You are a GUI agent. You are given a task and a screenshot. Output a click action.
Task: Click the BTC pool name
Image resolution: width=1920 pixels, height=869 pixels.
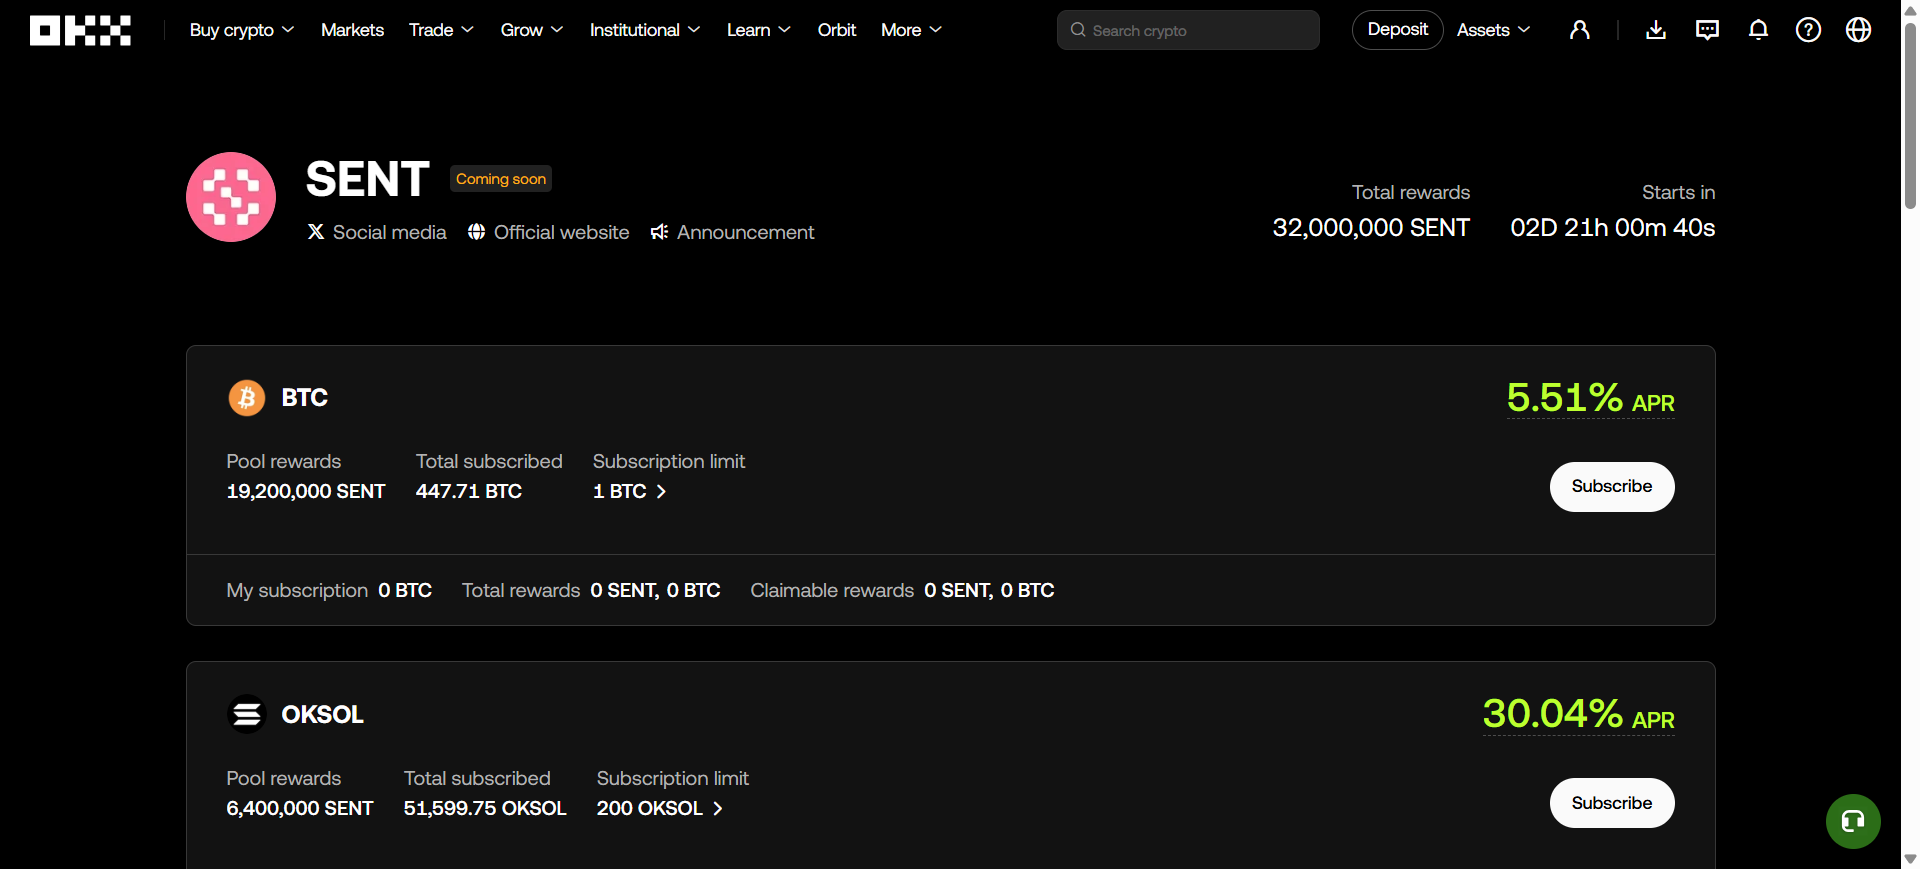pyautogui.click(x=305, y=398)
